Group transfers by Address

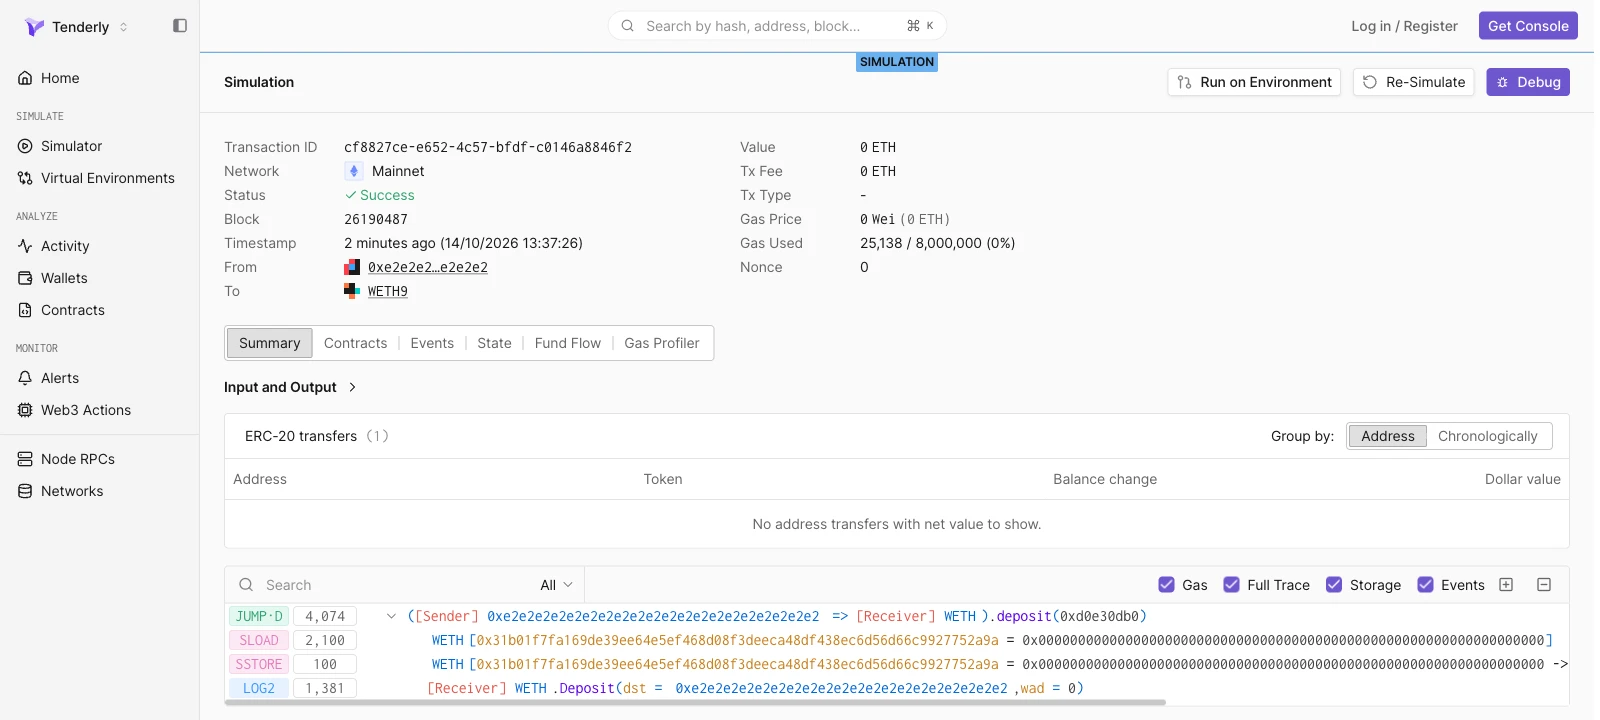point(1387,436)
